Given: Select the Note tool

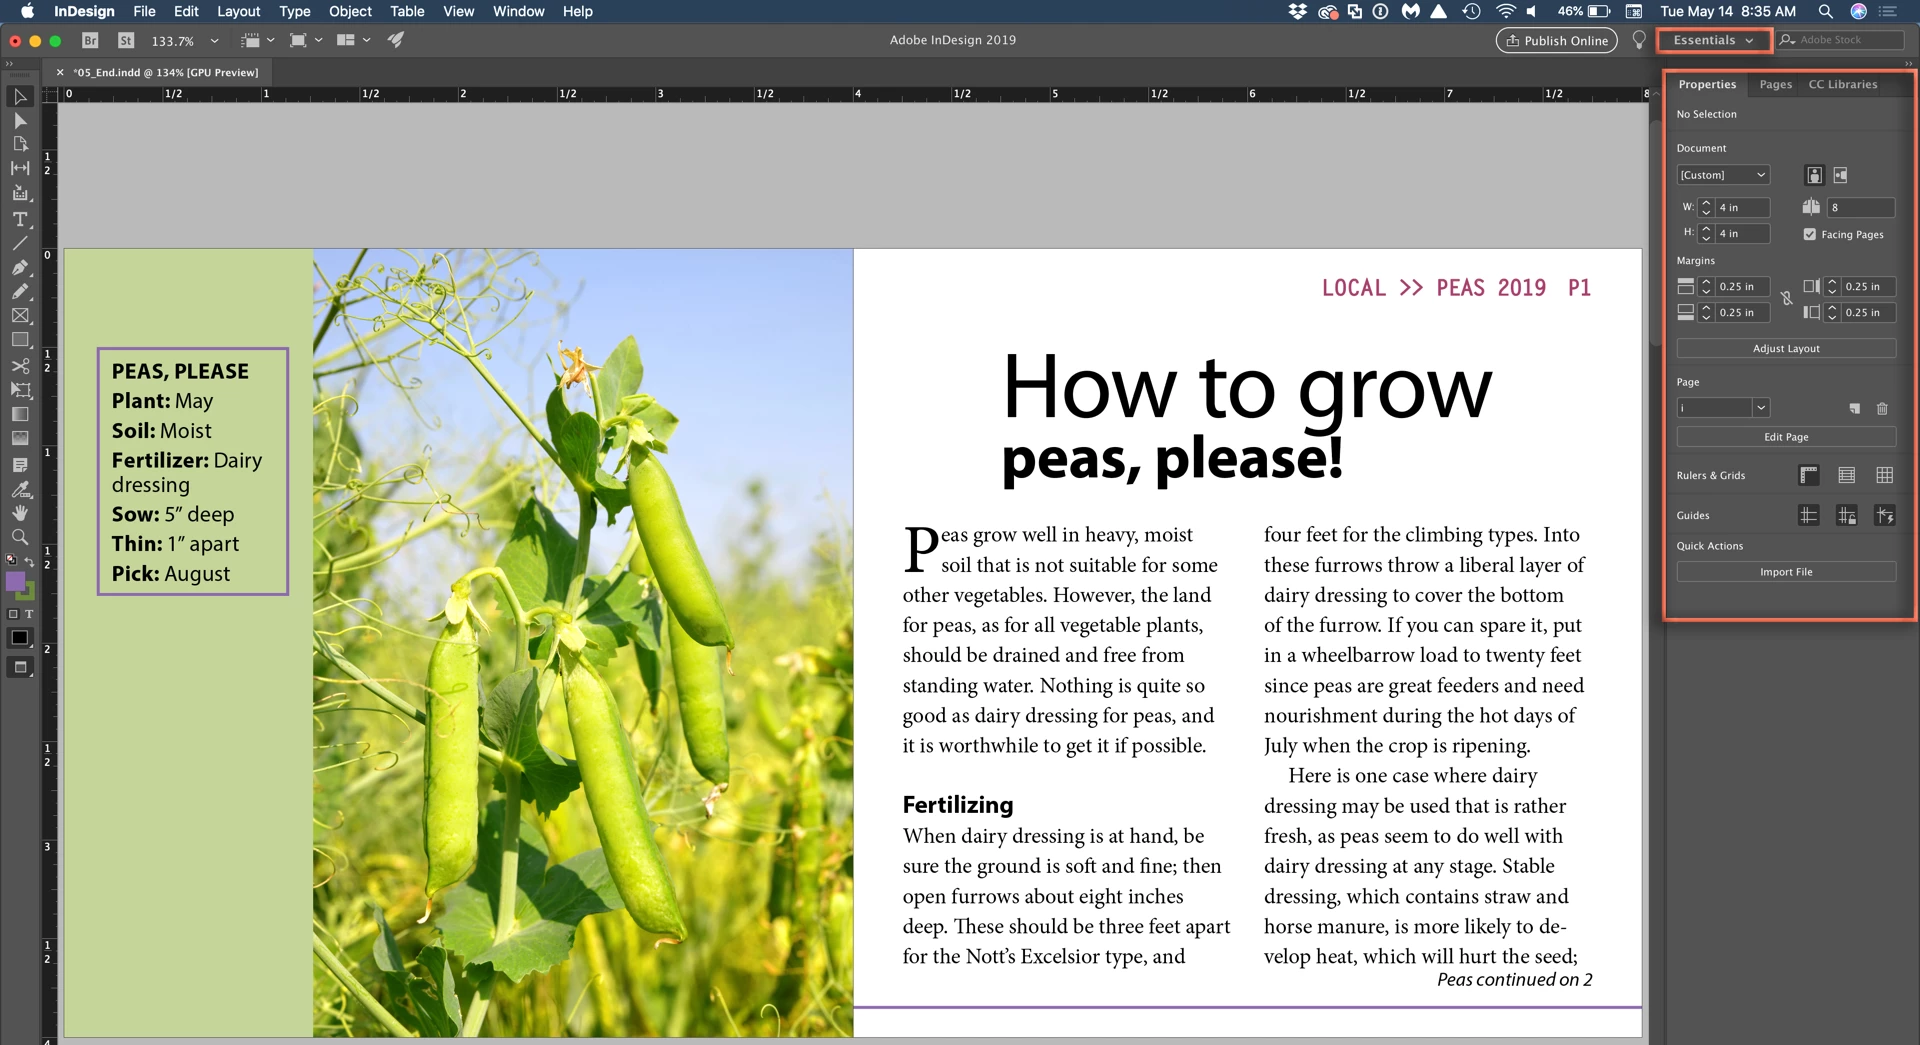Looking at the screenshot, I should pos(20,465).
